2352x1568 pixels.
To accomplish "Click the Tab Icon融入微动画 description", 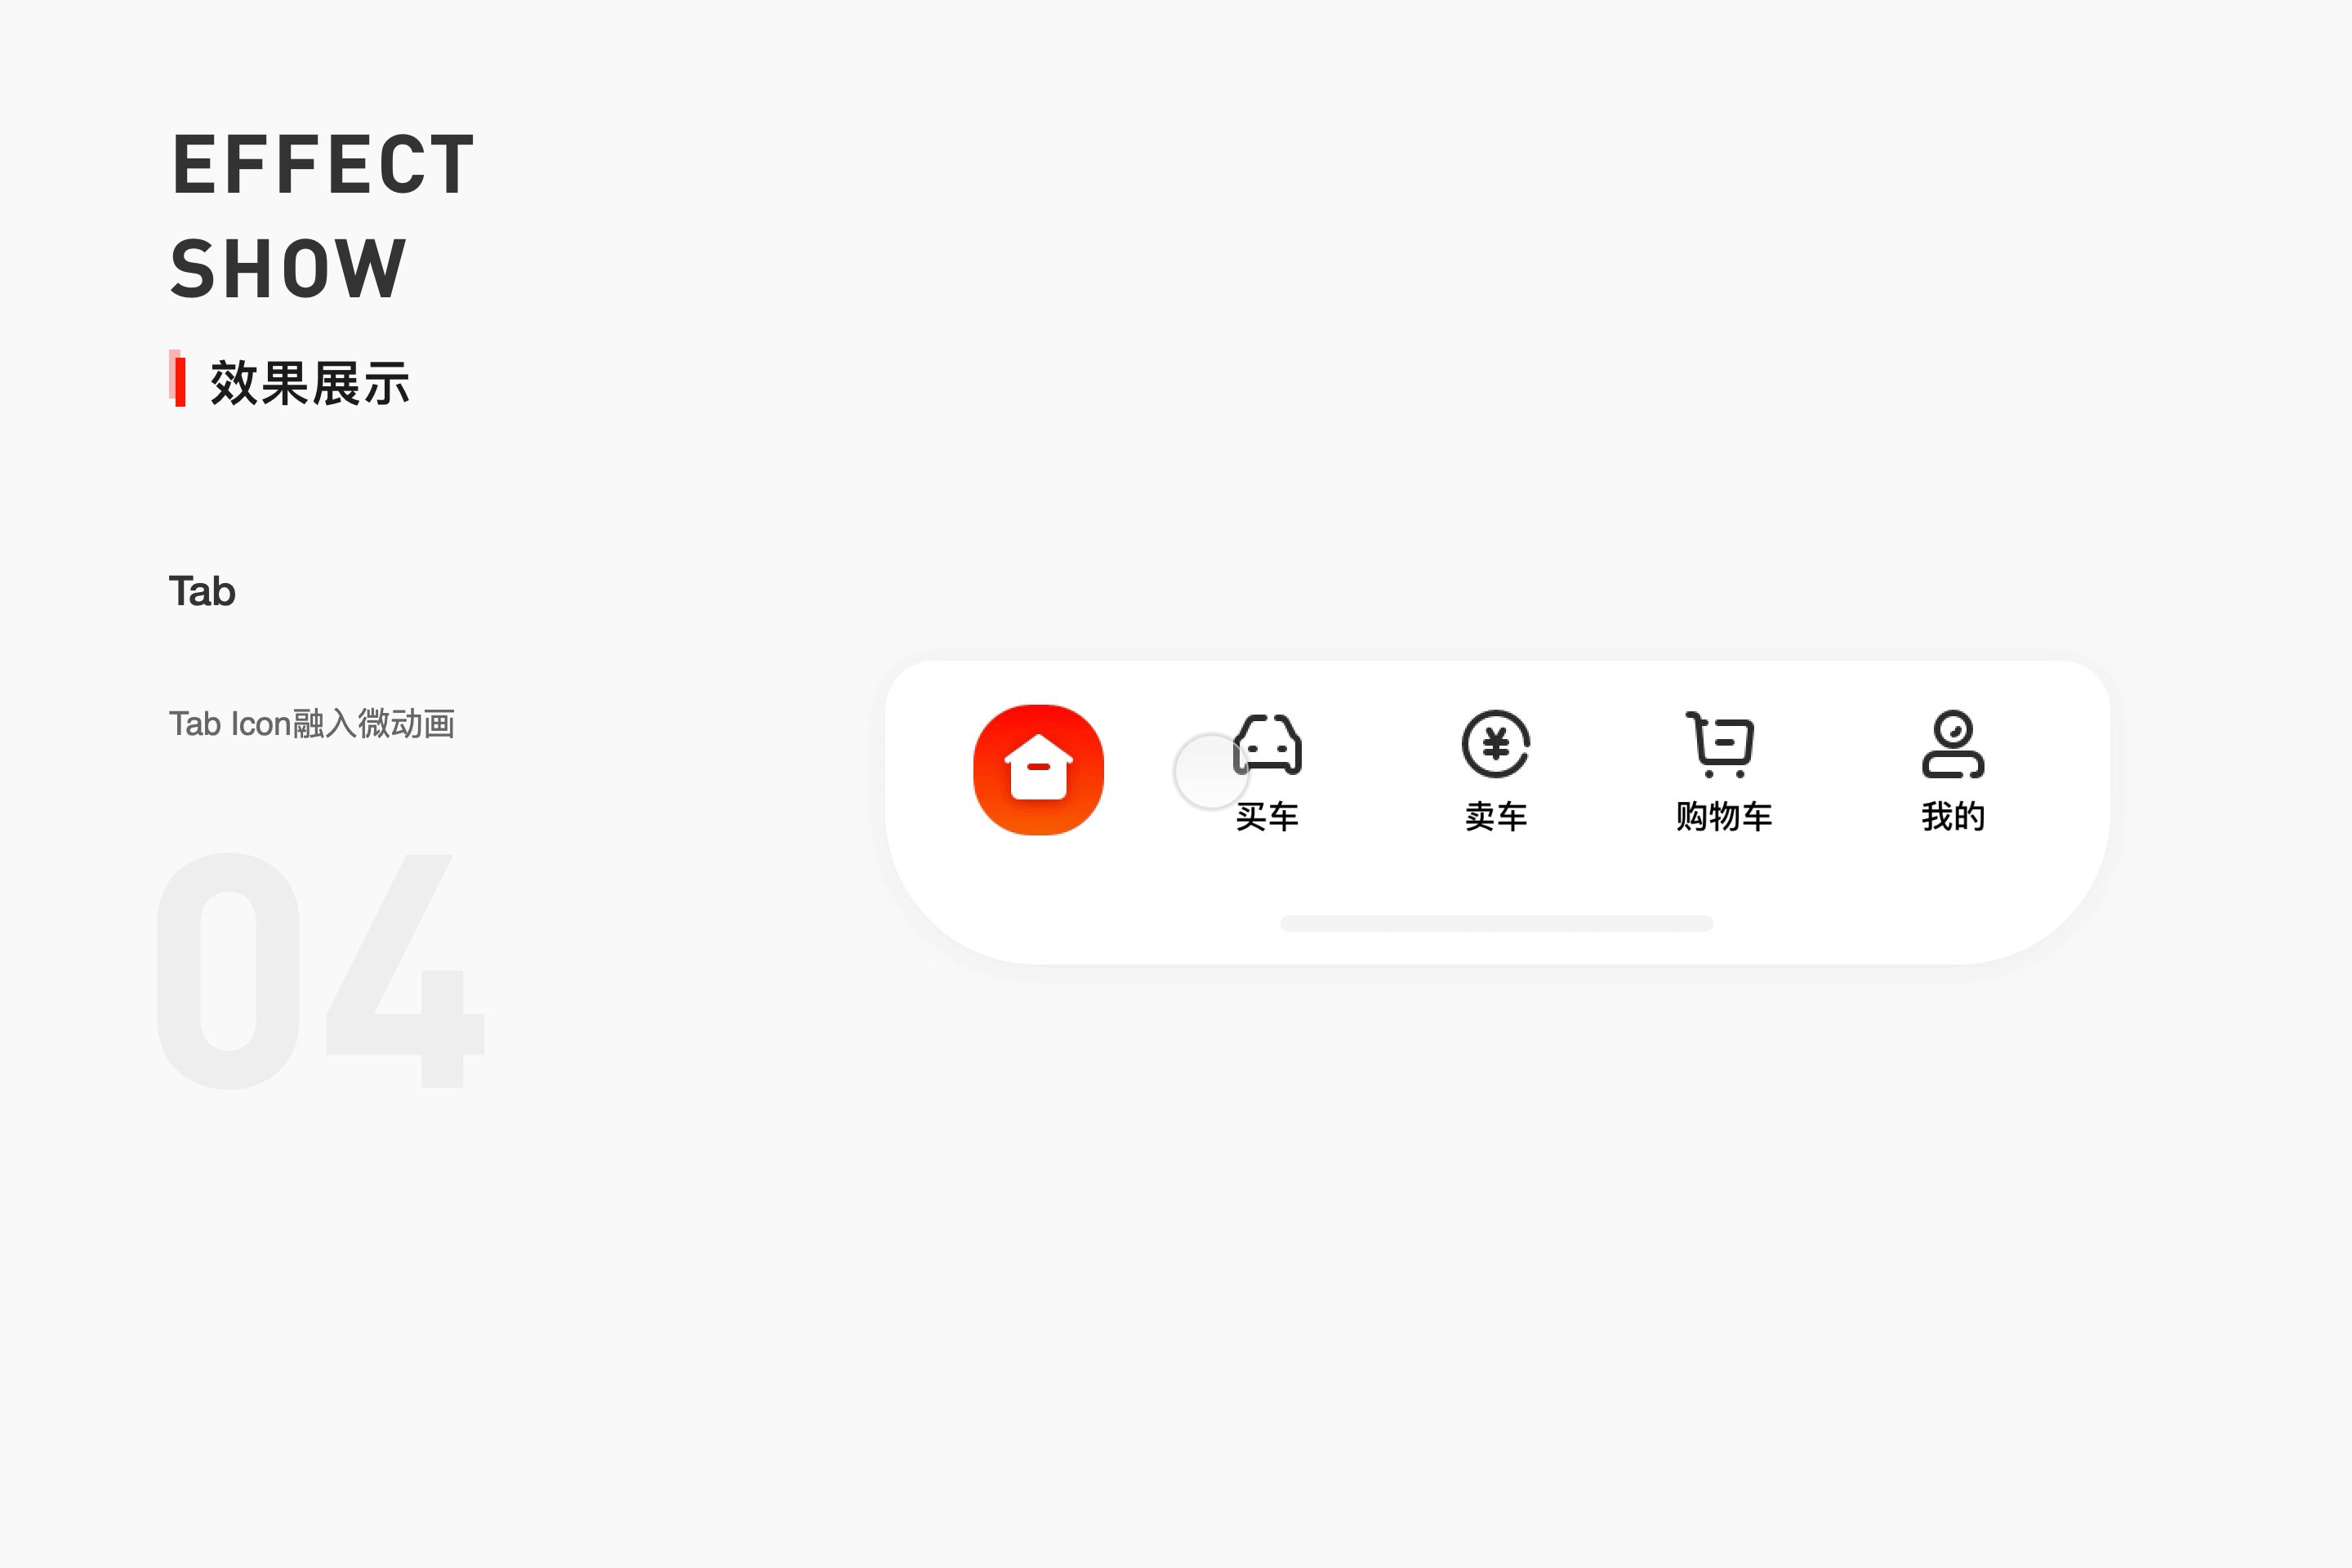I will 312,723.
